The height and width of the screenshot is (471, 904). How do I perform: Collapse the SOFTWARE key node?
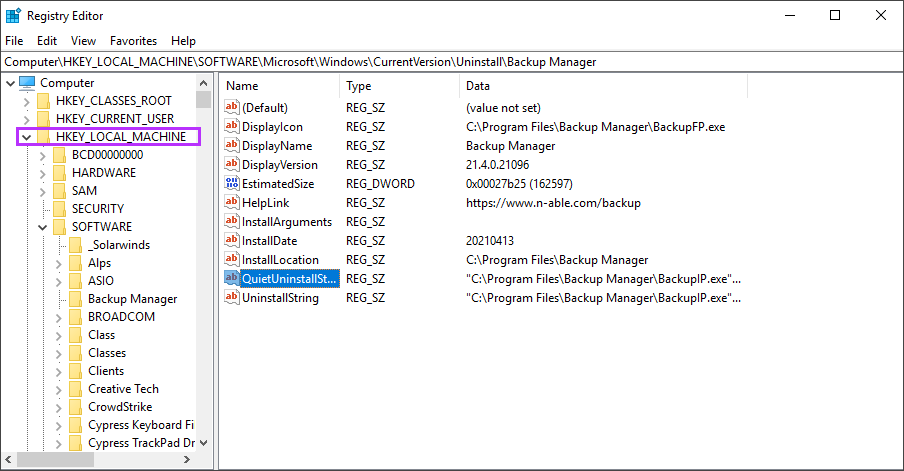coord(43,227)
